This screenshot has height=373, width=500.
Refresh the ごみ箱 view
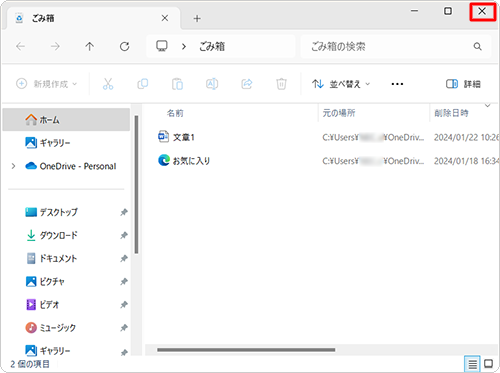[124, 46]
